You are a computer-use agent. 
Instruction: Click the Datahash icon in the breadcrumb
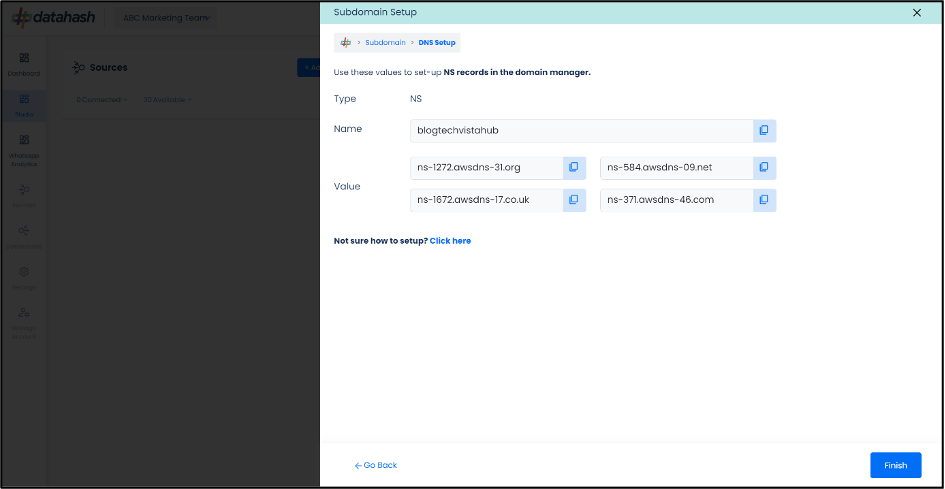[x=346, y=43]
